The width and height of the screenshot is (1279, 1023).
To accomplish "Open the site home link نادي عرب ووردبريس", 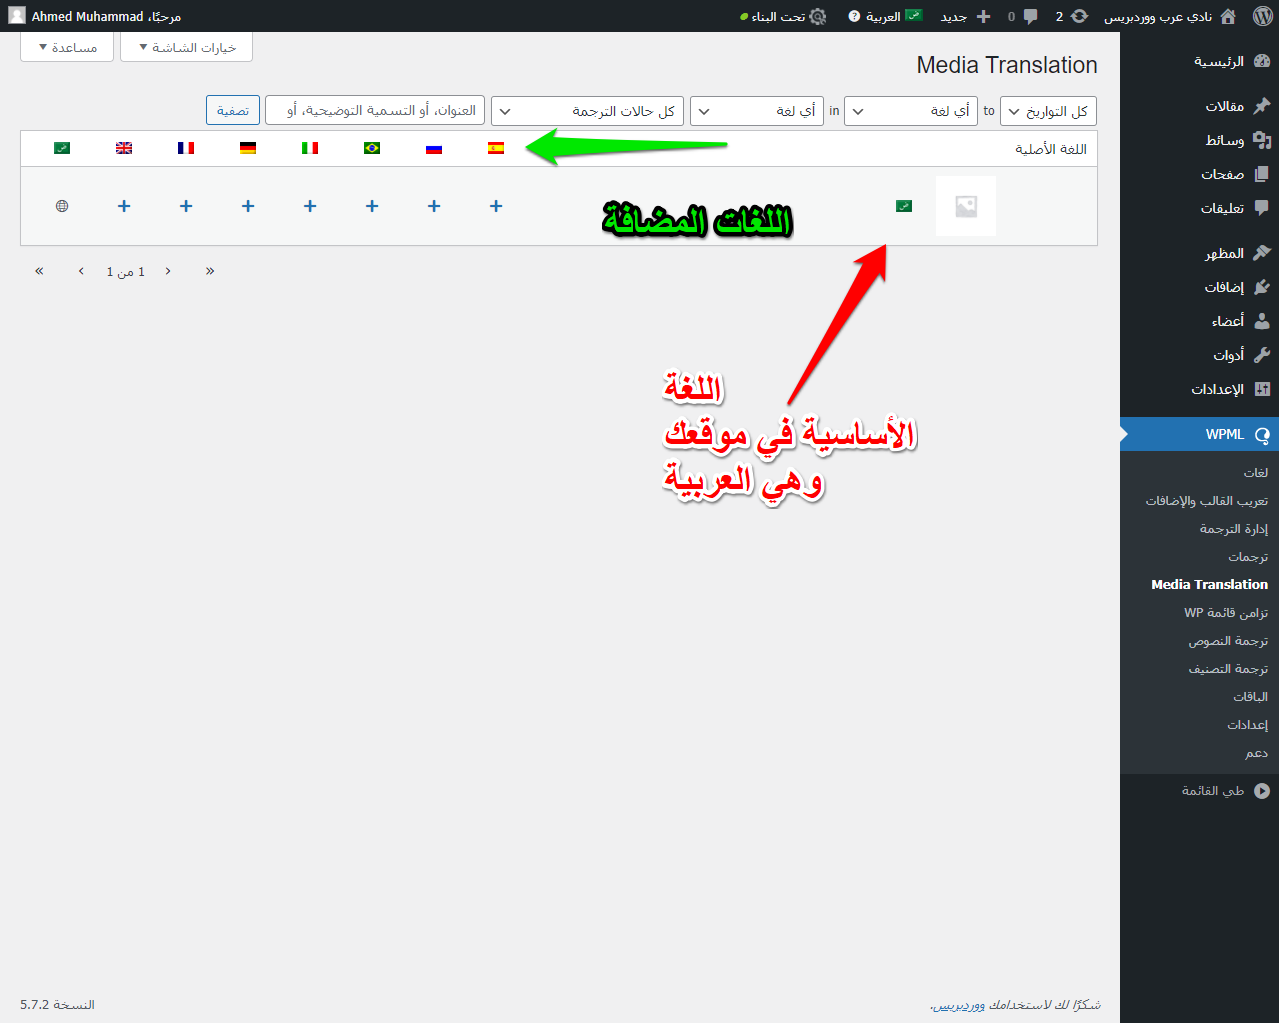I will 1170,16.
